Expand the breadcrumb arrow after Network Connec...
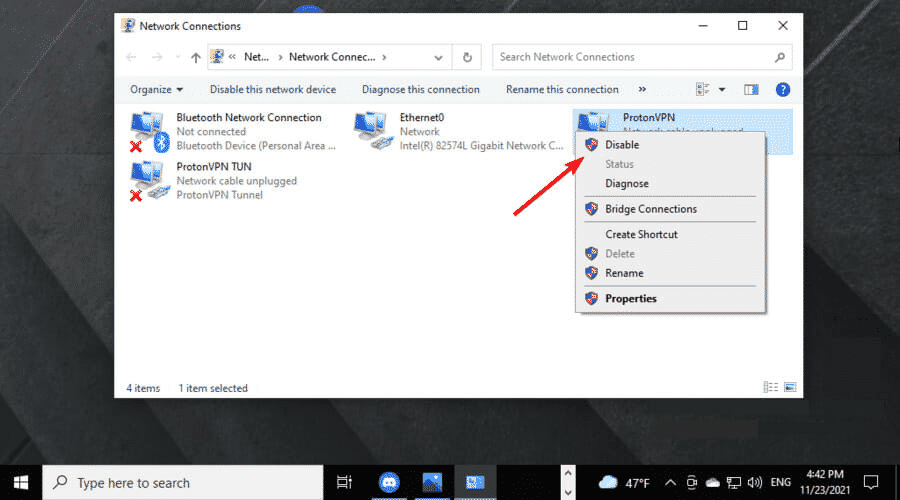900x500 pixels. pos(384,57)
